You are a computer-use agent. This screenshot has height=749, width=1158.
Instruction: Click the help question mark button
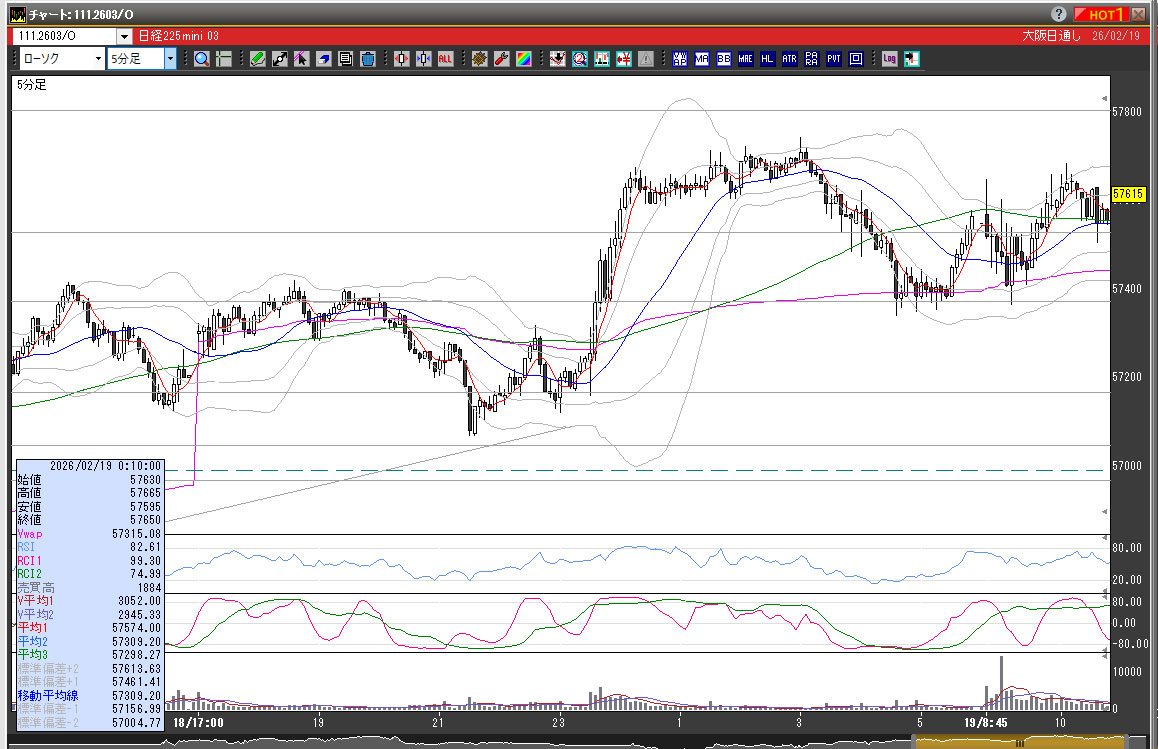(1059, 14)
